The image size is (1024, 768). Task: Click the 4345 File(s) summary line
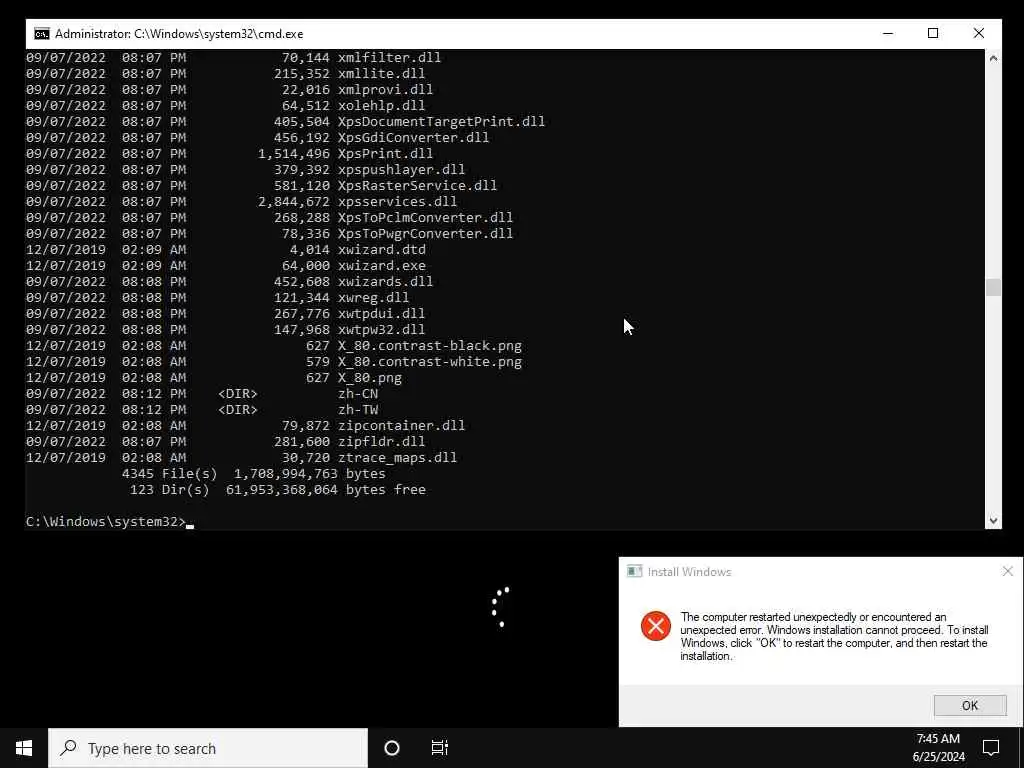pos(253,473)
